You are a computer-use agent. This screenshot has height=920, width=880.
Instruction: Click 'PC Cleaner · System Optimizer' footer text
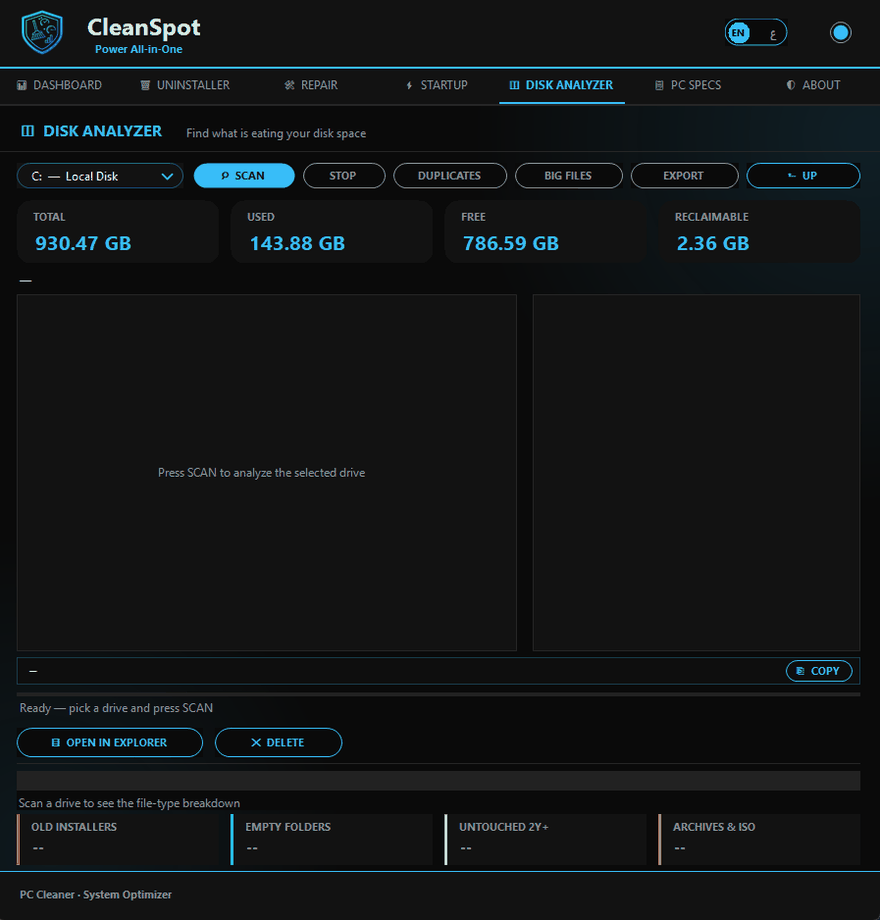[x=96, y=895]
